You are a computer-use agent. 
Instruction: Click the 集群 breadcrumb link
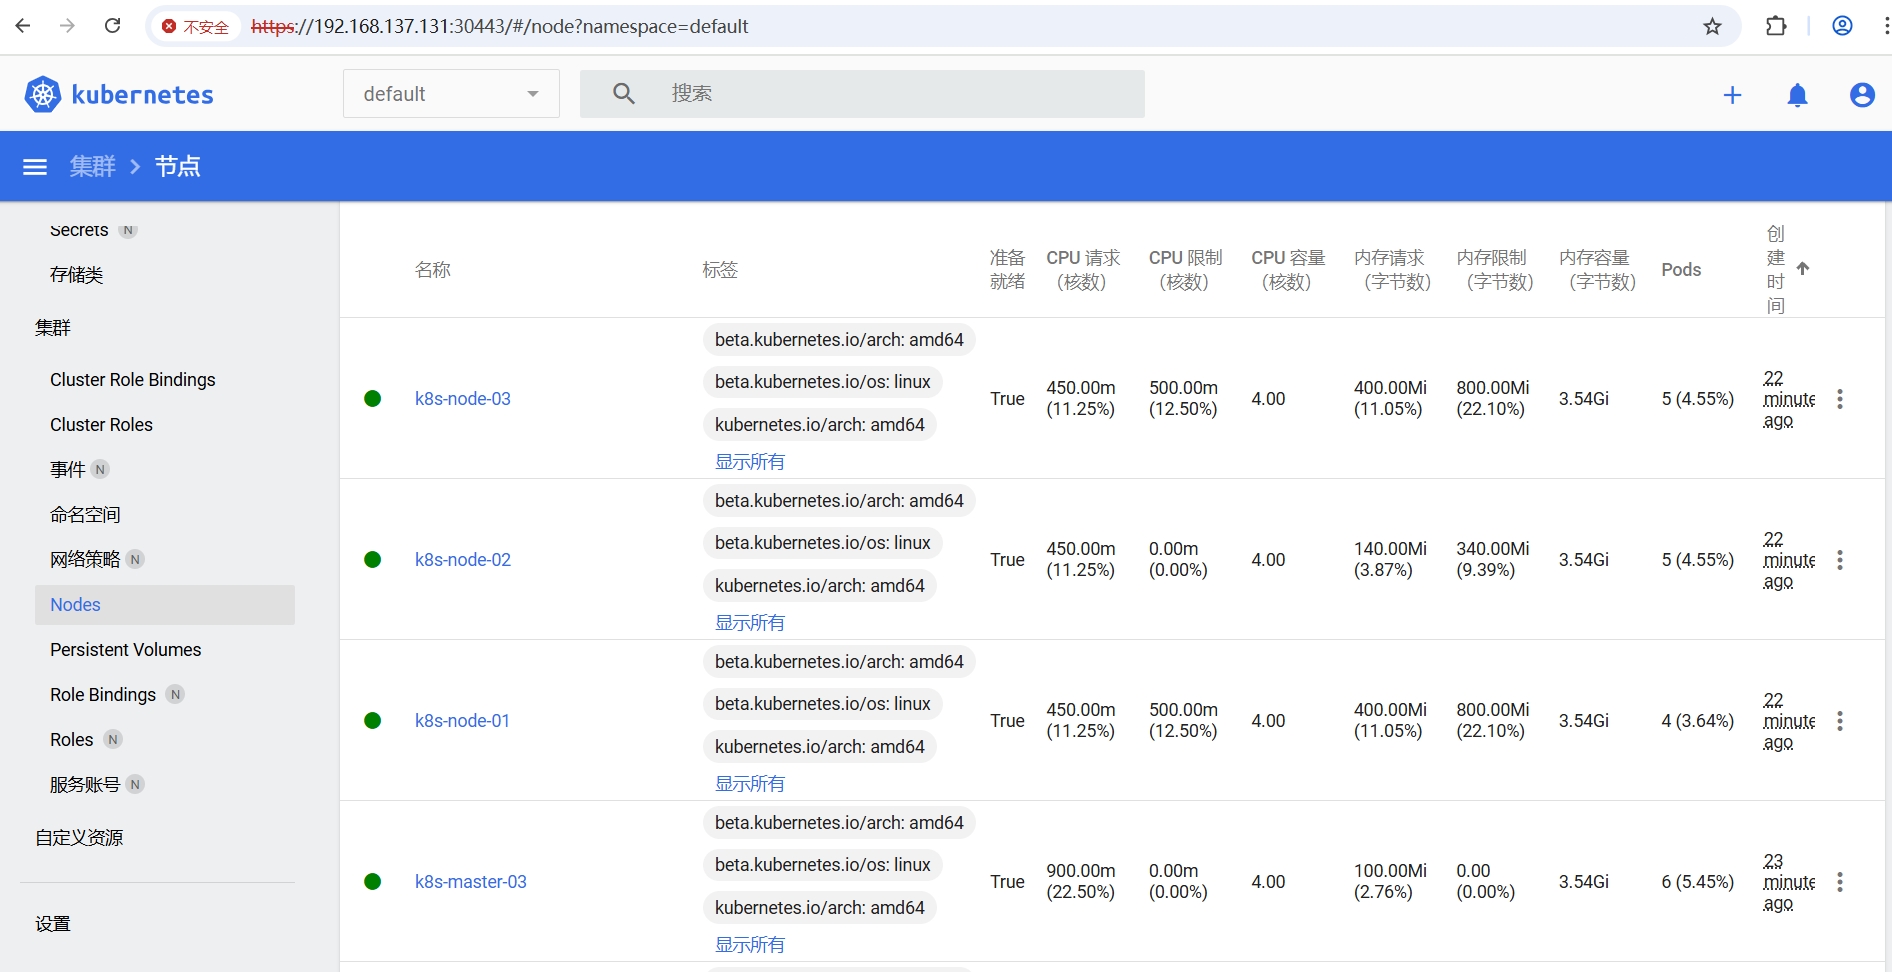[x=92, y=166]
